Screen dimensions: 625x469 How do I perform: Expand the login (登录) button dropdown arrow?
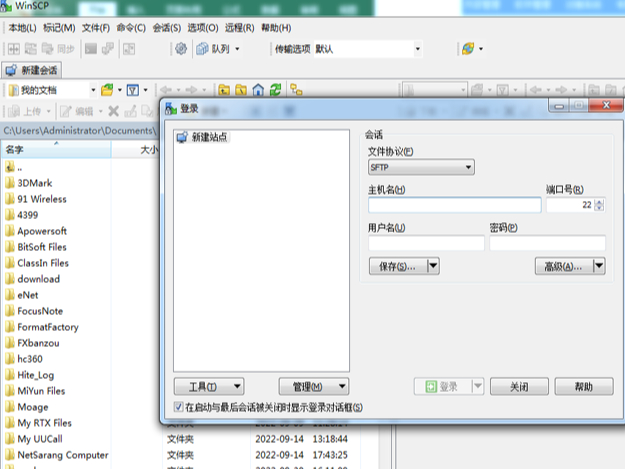pos(478,387)
